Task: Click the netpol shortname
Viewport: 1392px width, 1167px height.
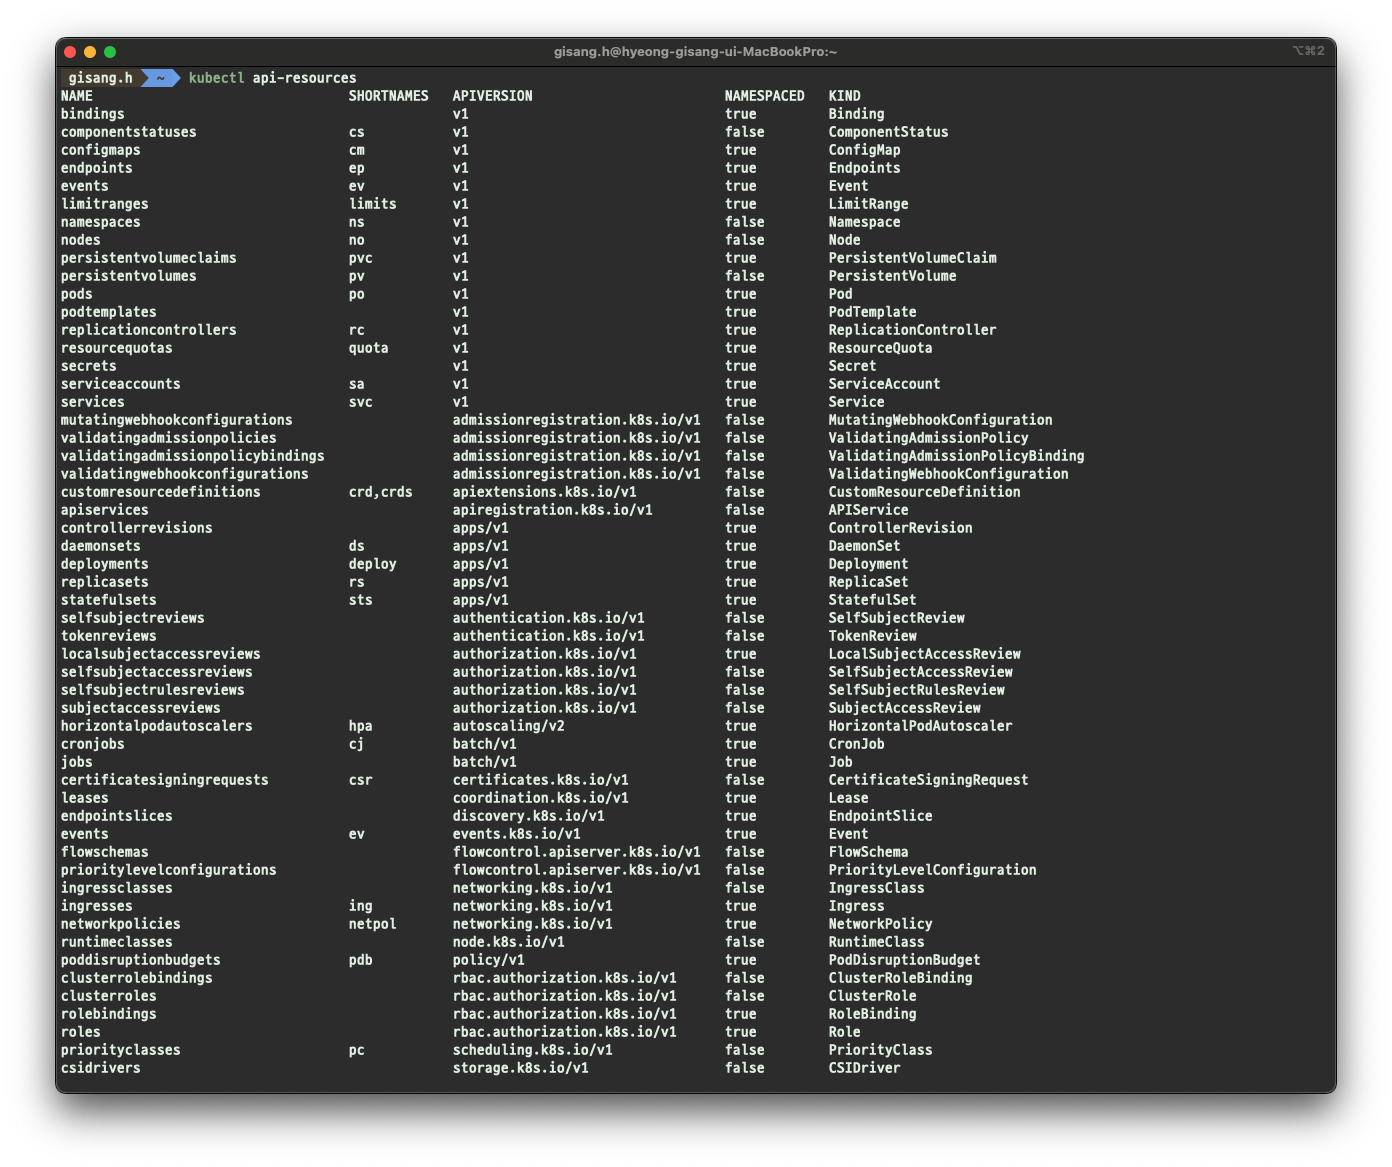Action: click(373, 924)
